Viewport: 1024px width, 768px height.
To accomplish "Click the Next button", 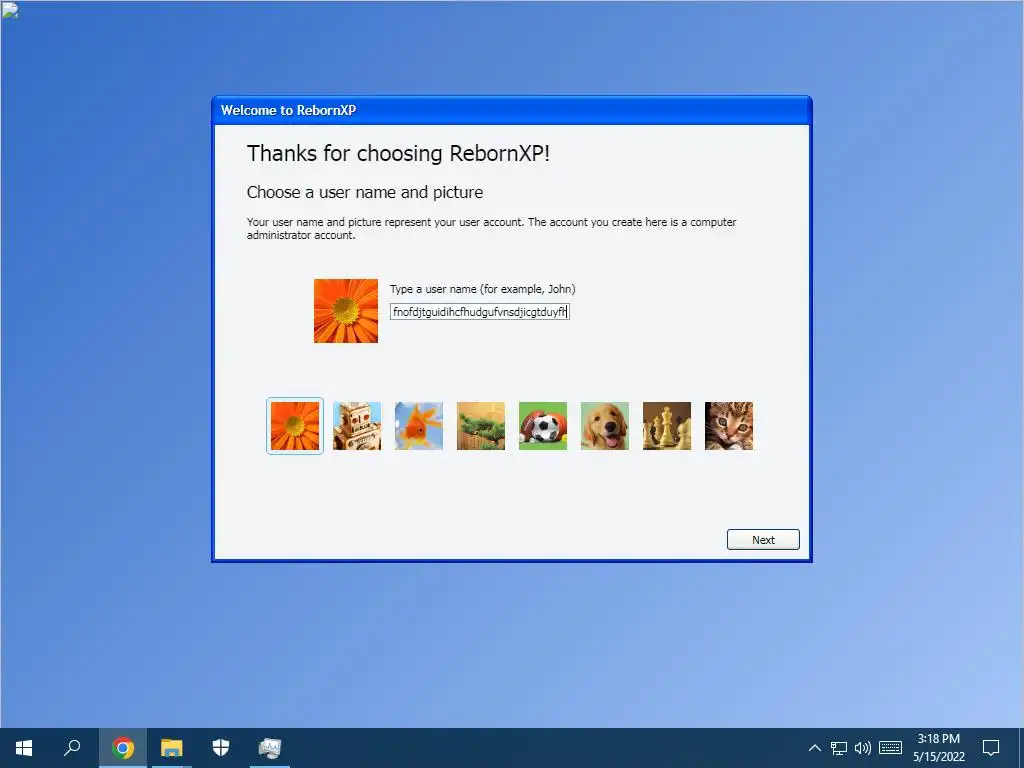I will pyautogui.click(x=763, y=539).
